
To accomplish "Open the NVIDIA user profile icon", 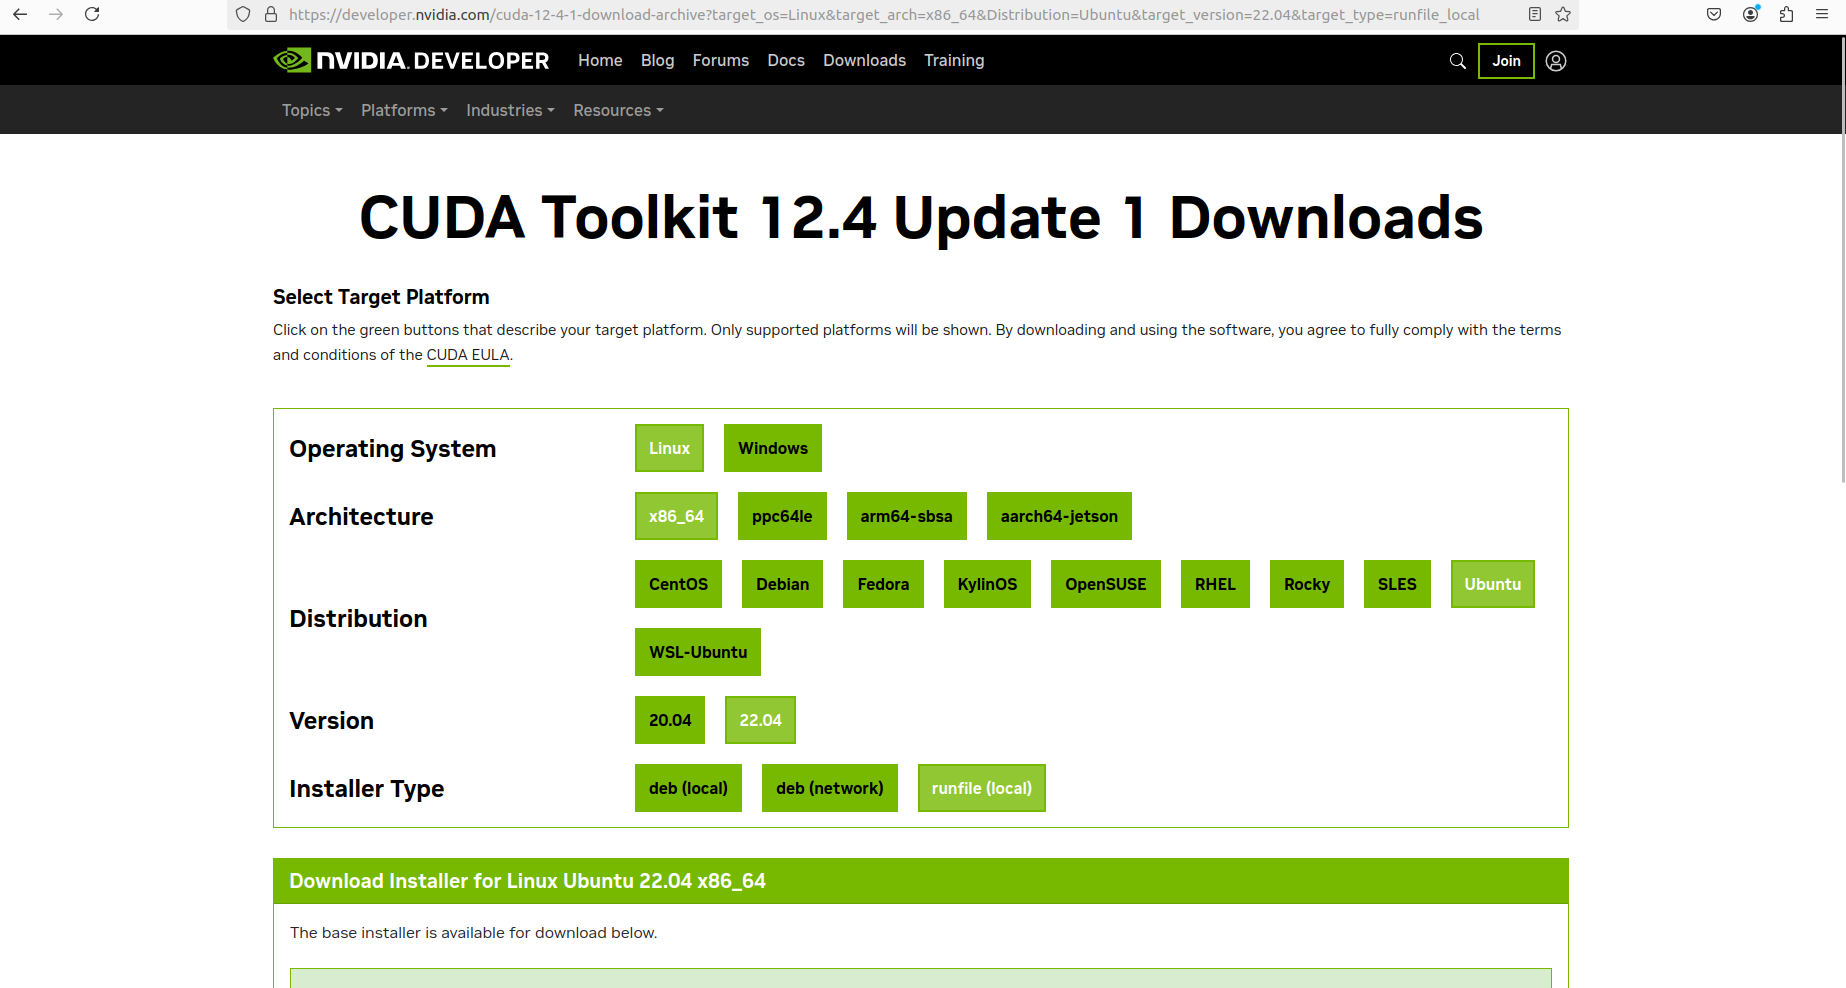I will (1556, 61).
